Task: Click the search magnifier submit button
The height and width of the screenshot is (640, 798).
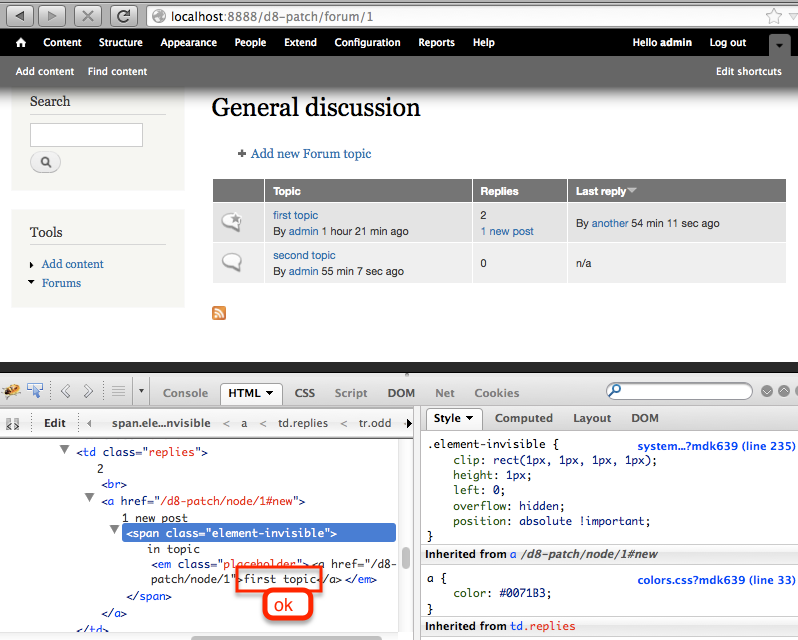Action: [x=45, y=162]
